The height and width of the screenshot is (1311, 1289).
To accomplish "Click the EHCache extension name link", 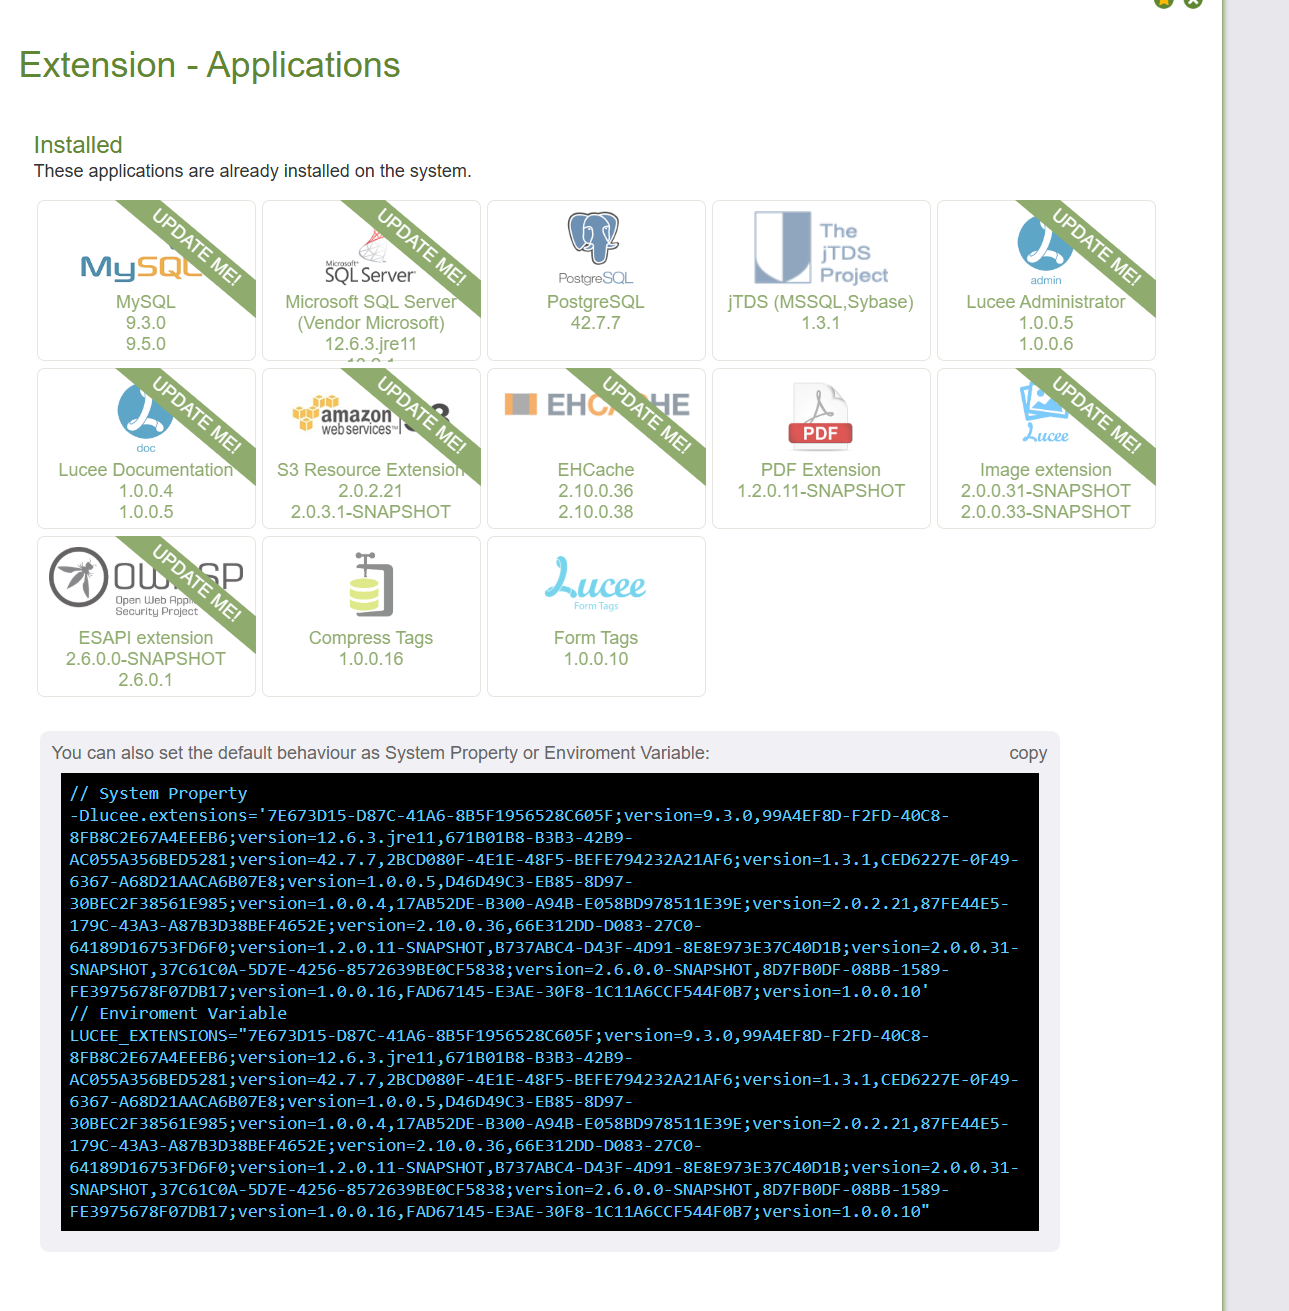I will click(595, 470).
